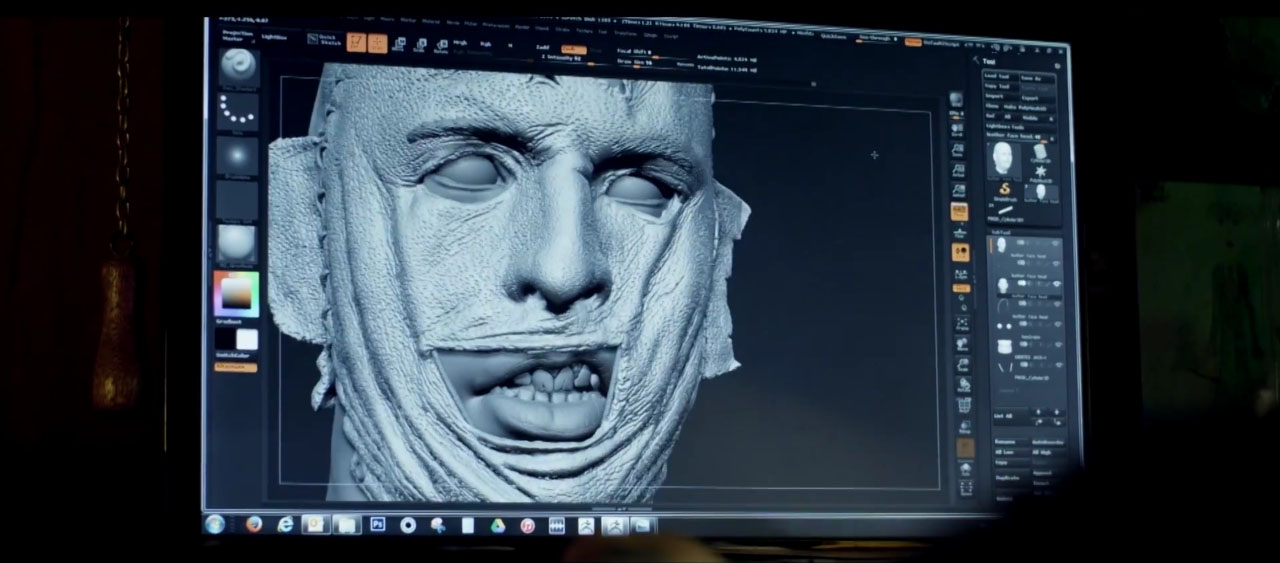The image size is (1280, 563).
Task: Open the empty Texture slot
Action: 237,200
